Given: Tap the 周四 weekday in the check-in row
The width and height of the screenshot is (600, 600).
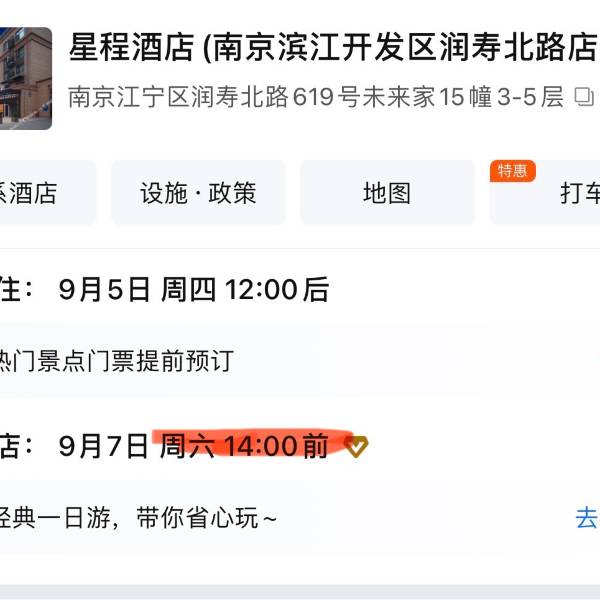Looking at the screenshot, I should click(188, 289).
